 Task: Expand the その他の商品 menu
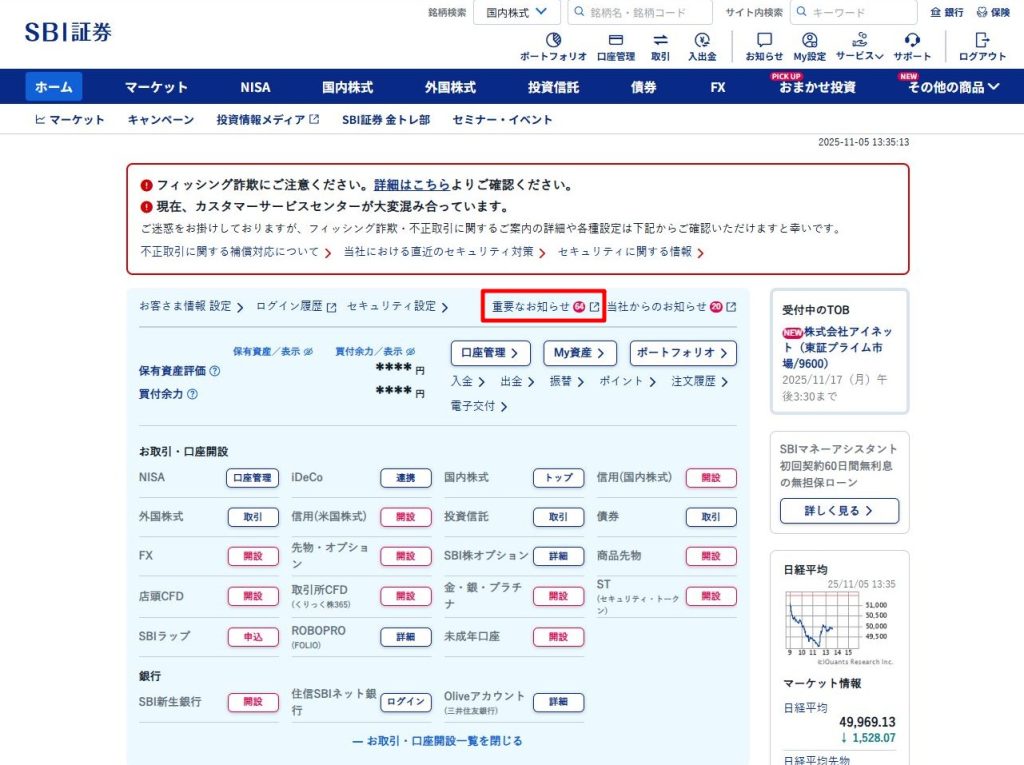[x=953, y=87]
